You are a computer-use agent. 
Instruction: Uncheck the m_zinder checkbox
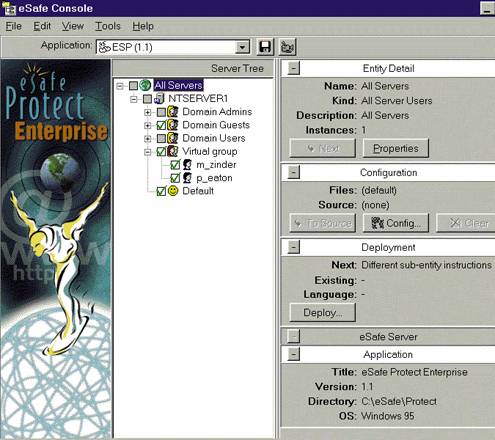[x=175, y=165]
